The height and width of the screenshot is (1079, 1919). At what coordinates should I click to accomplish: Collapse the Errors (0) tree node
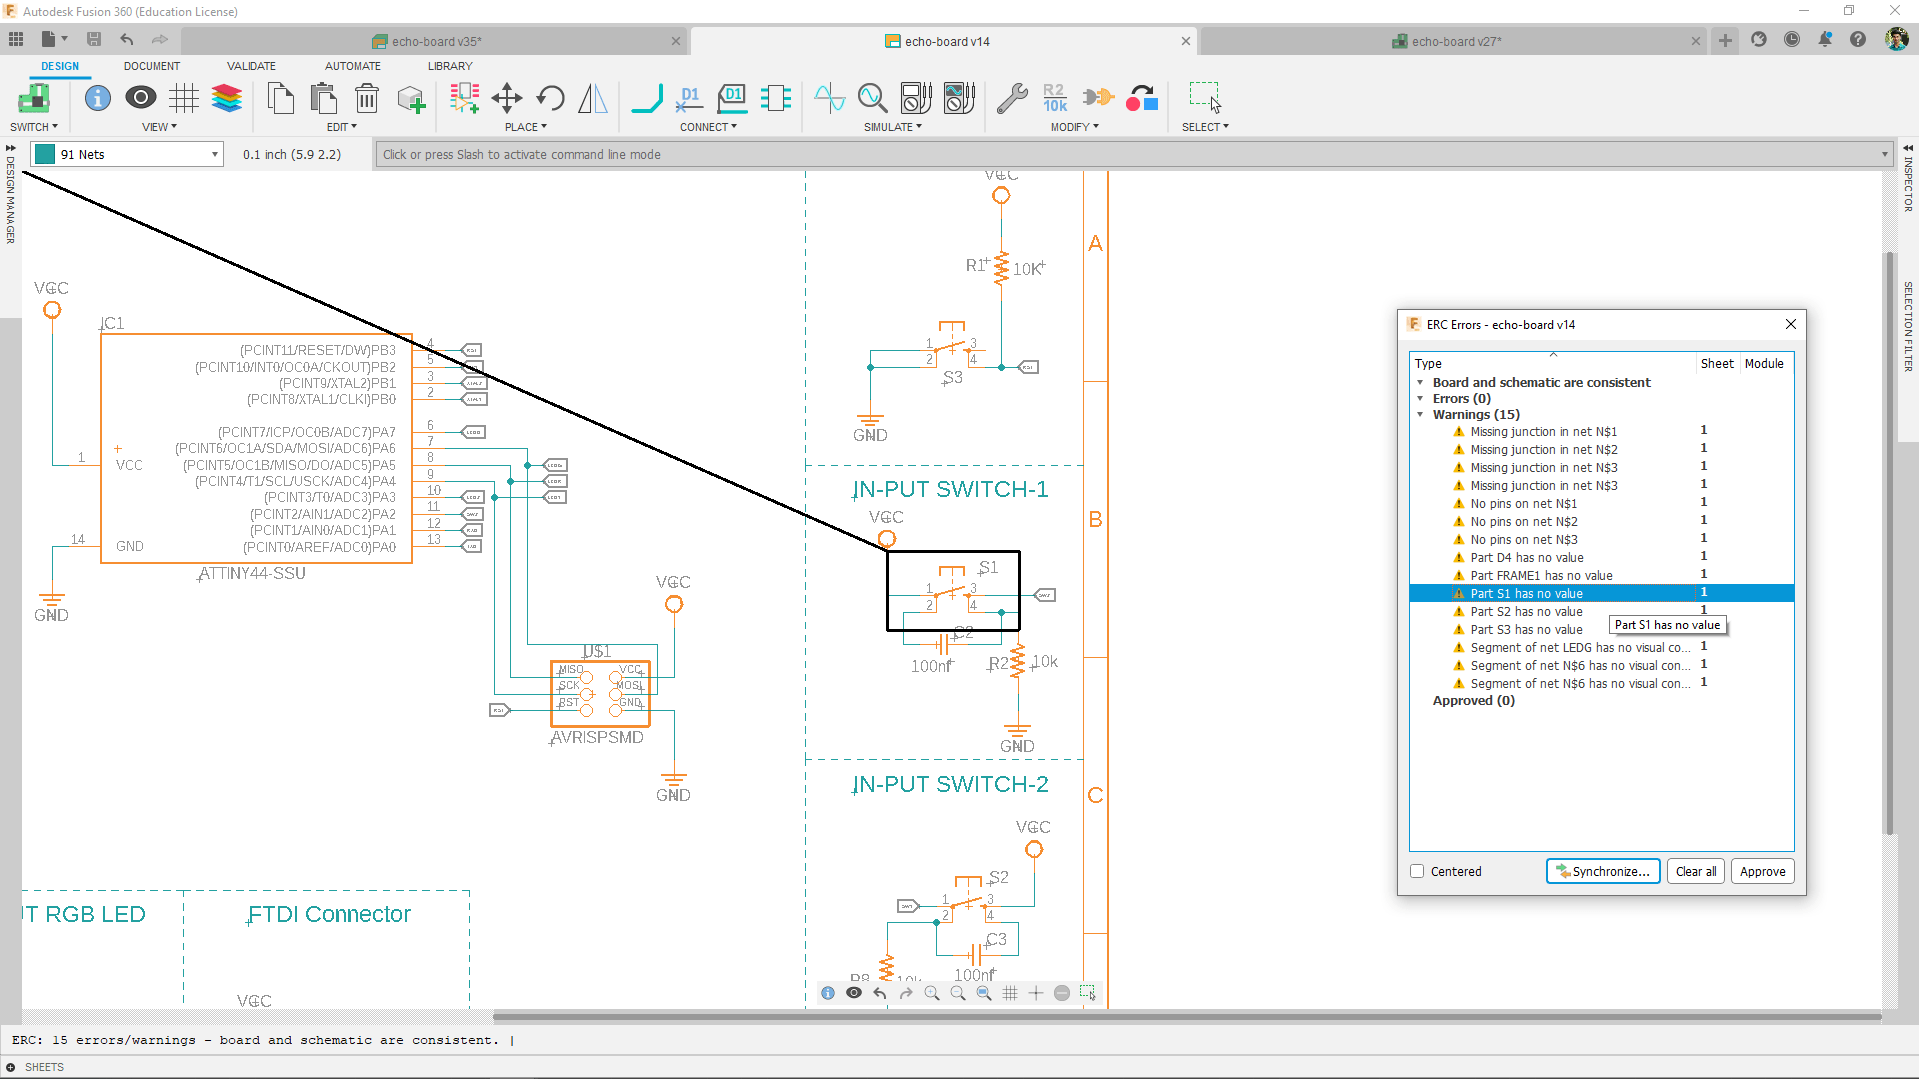pos(1420,399)
